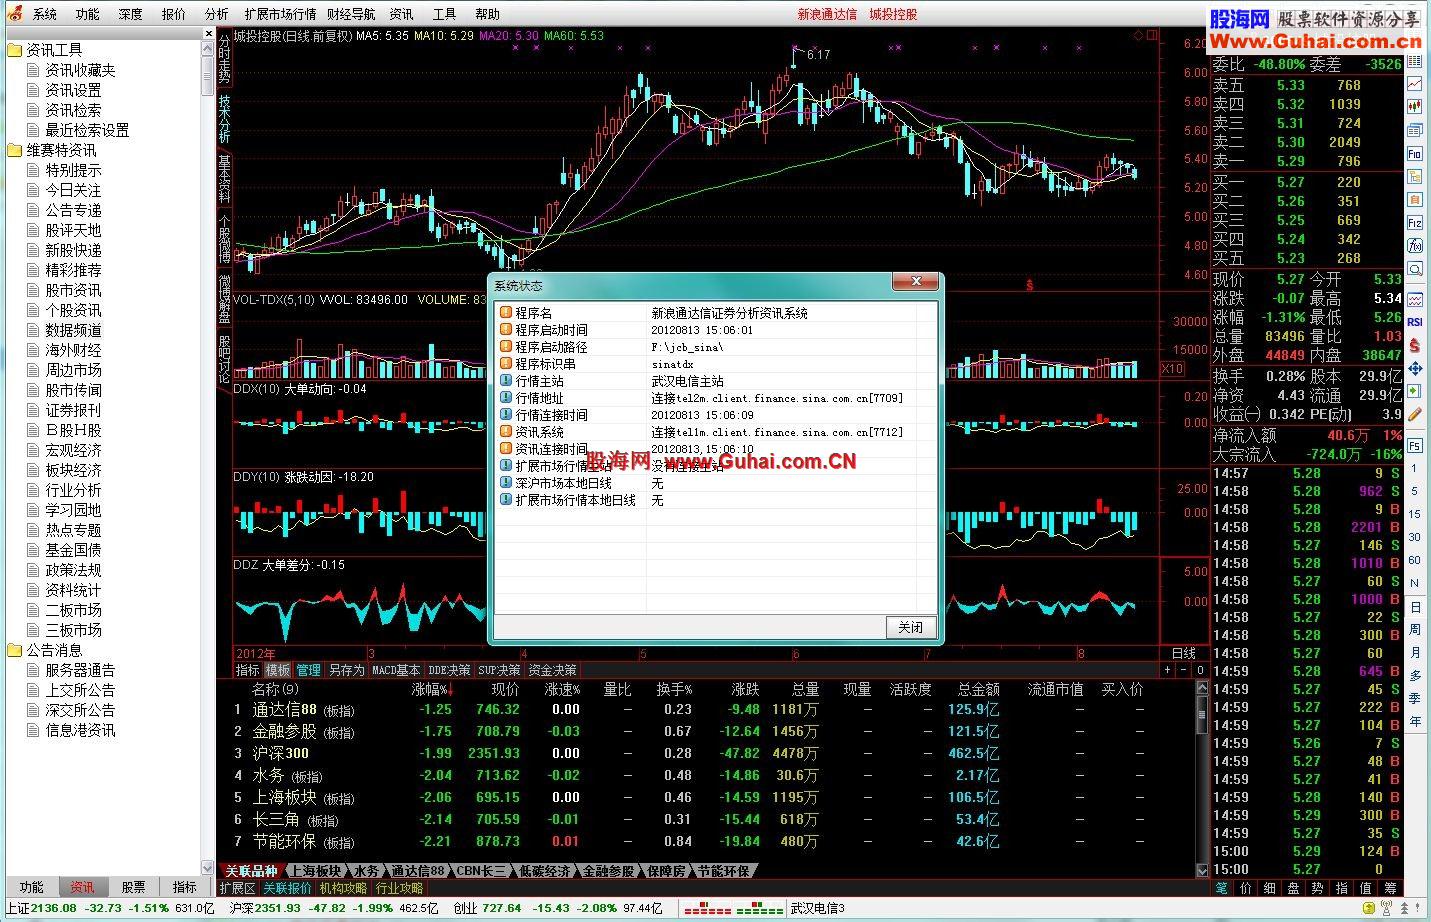1431x922 pixels.
Task: Open the 帮助 menu
Action: click(487, 14)
